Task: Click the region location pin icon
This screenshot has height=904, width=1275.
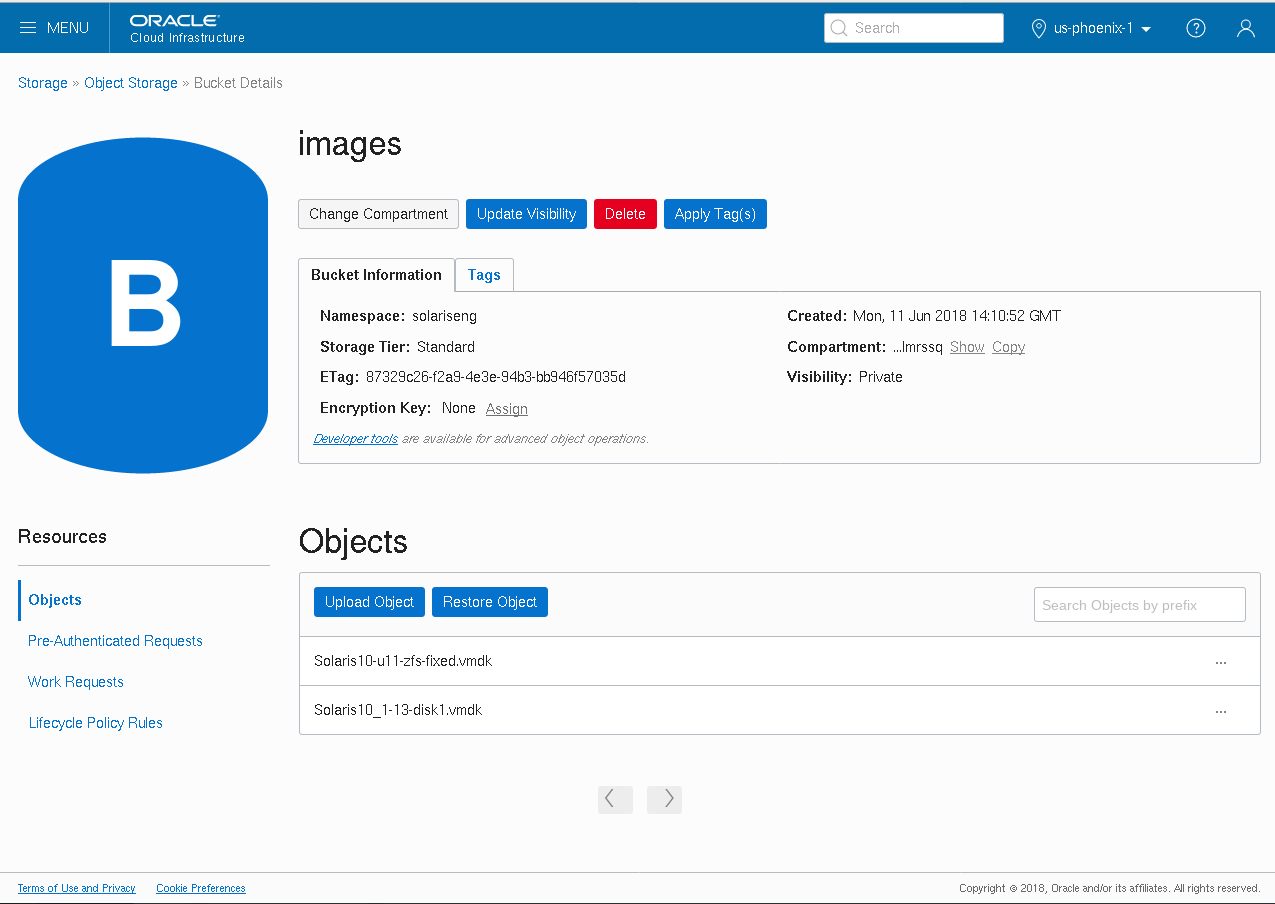Action: pos(1038,28)
